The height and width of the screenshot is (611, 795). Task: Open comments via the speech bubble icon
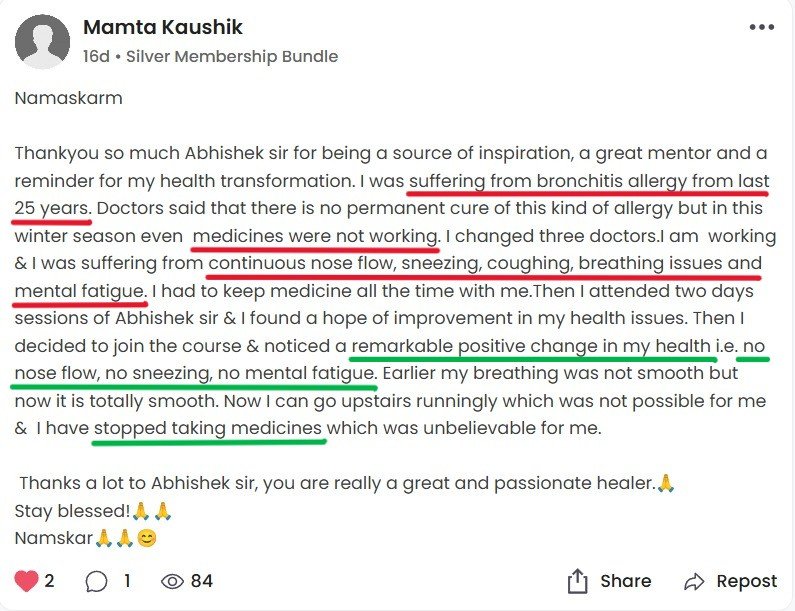coord(97,581)
